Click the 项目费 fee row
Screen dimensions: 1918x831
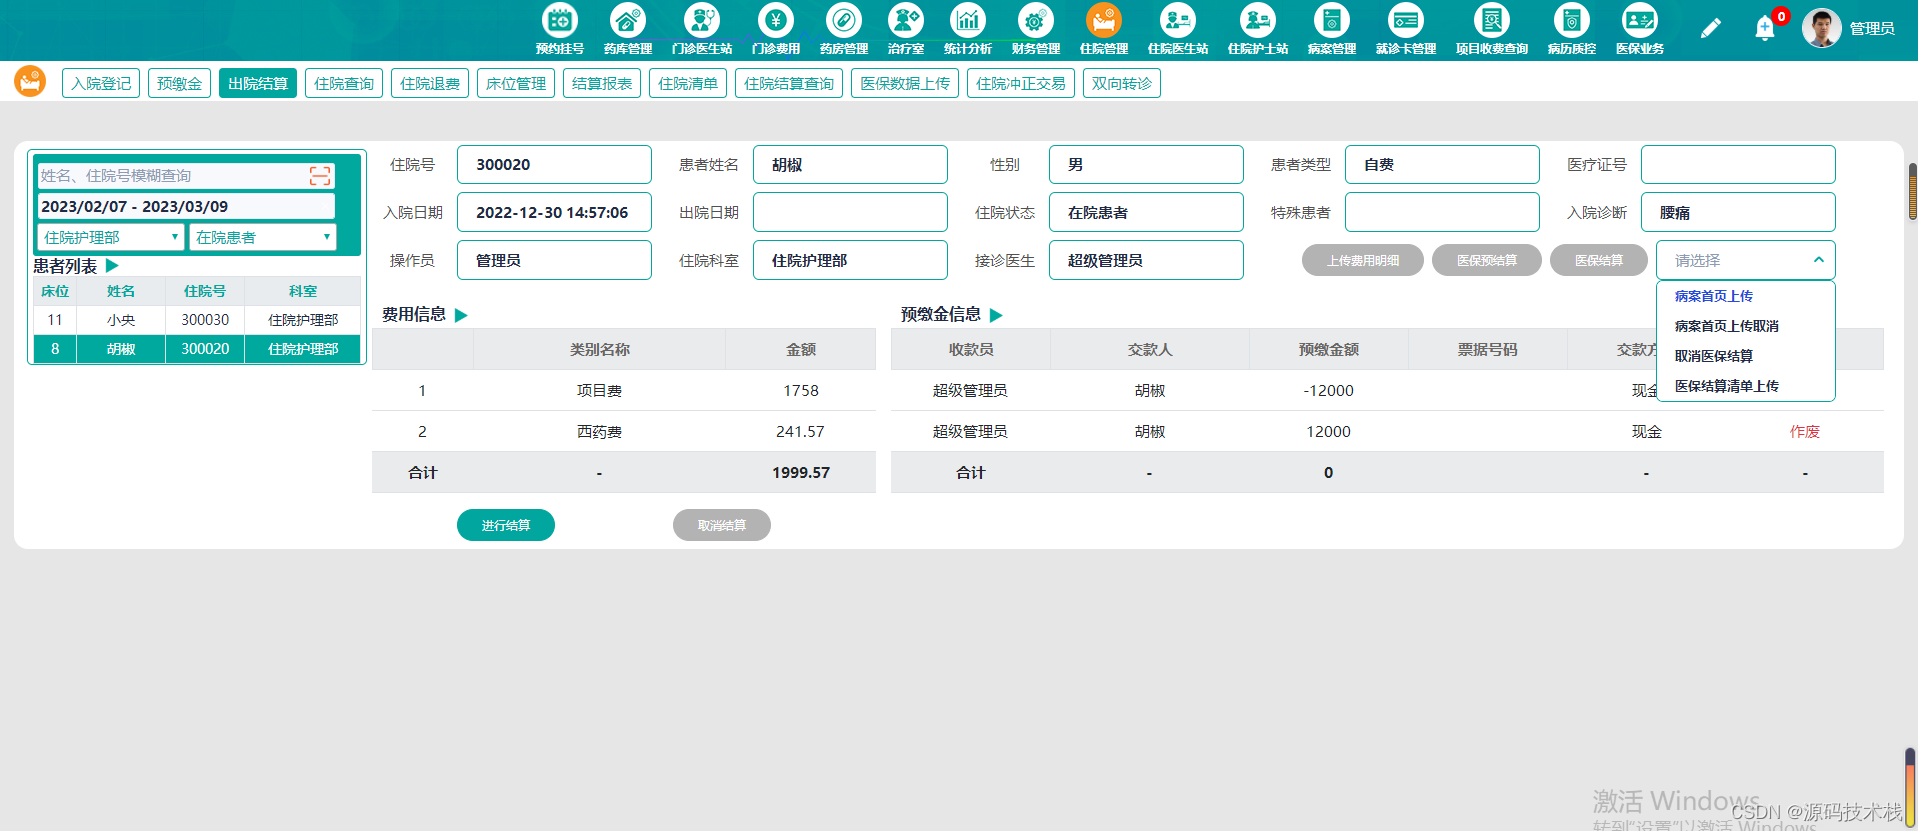click(x=624, y=390)
